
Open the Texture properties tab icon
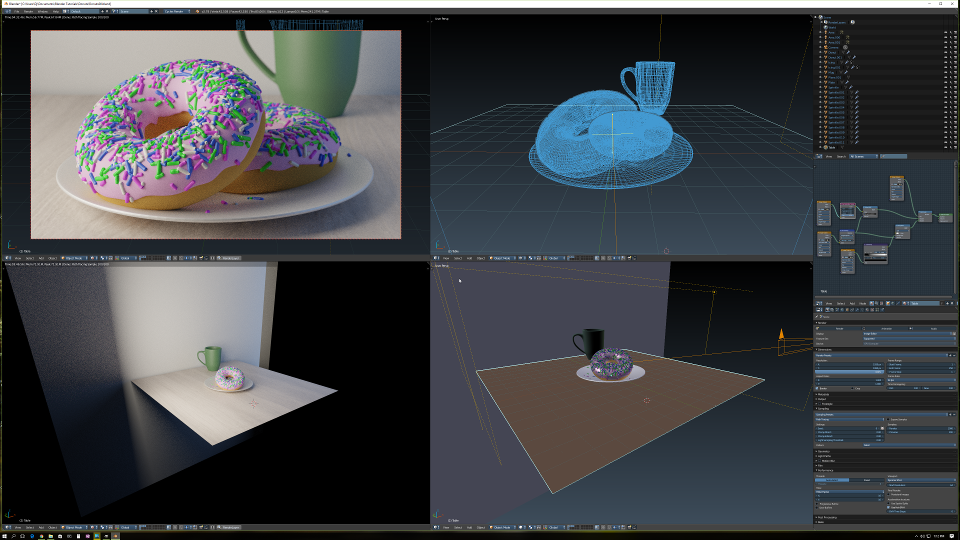(x=872, y=310)
